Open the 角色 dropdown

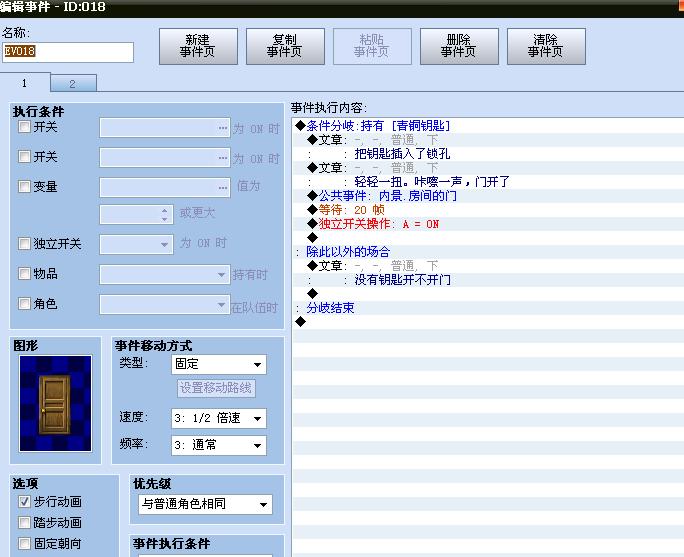[x=165, y=304]
